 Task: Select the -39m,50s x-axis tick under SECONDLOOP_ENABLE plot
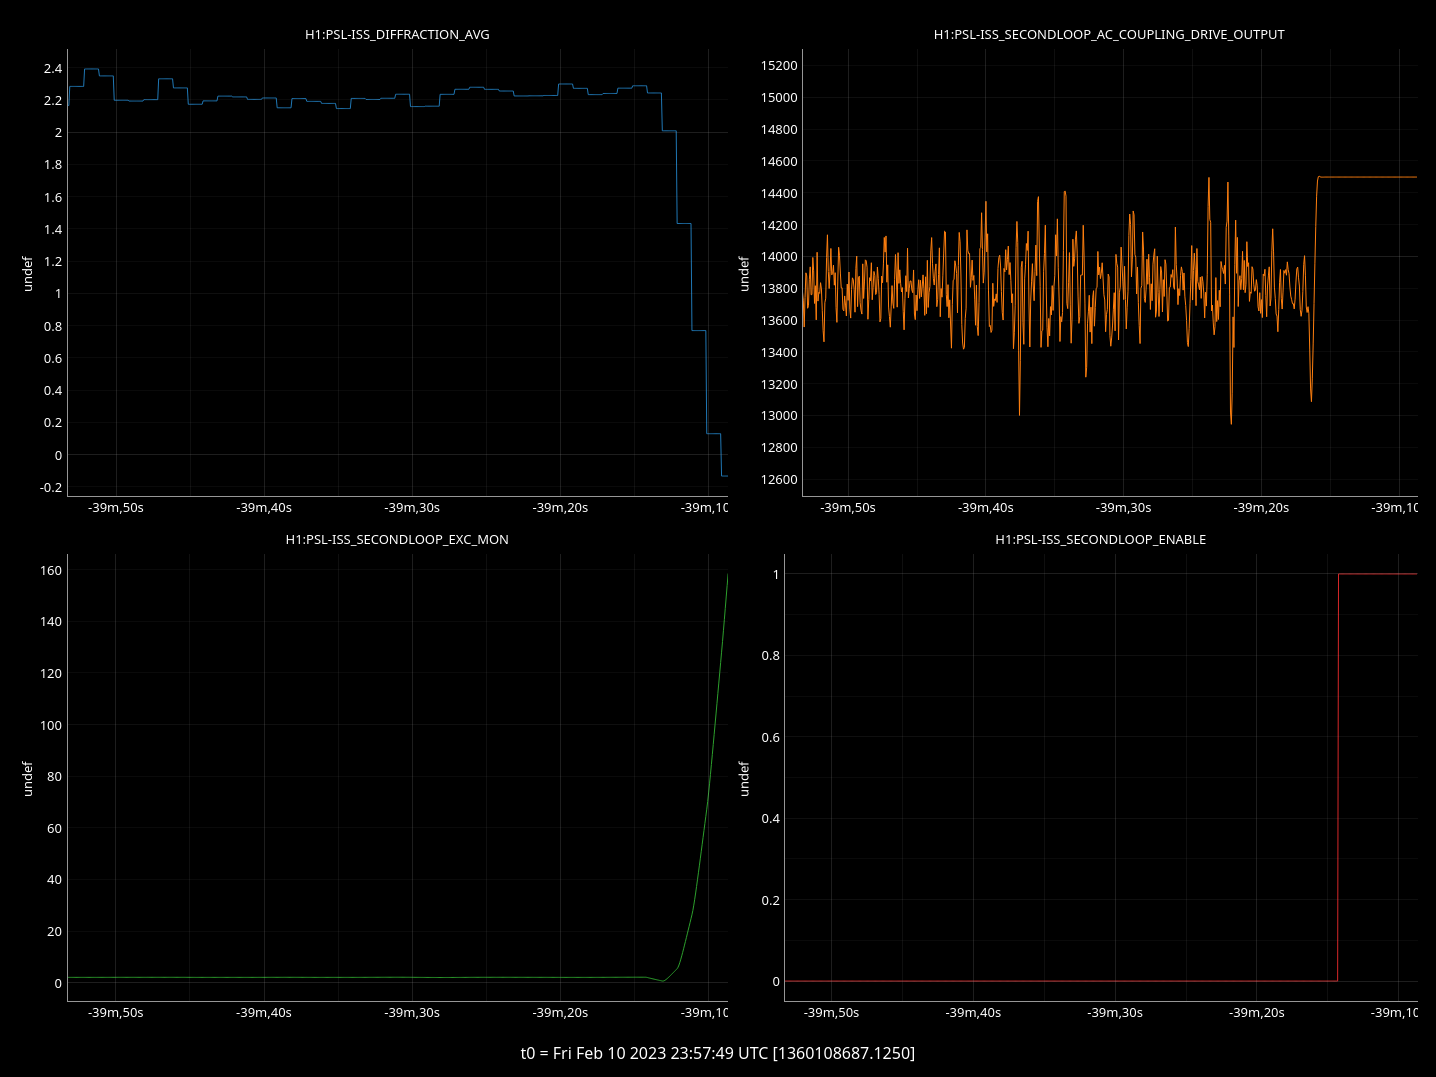coord(831,1013)
